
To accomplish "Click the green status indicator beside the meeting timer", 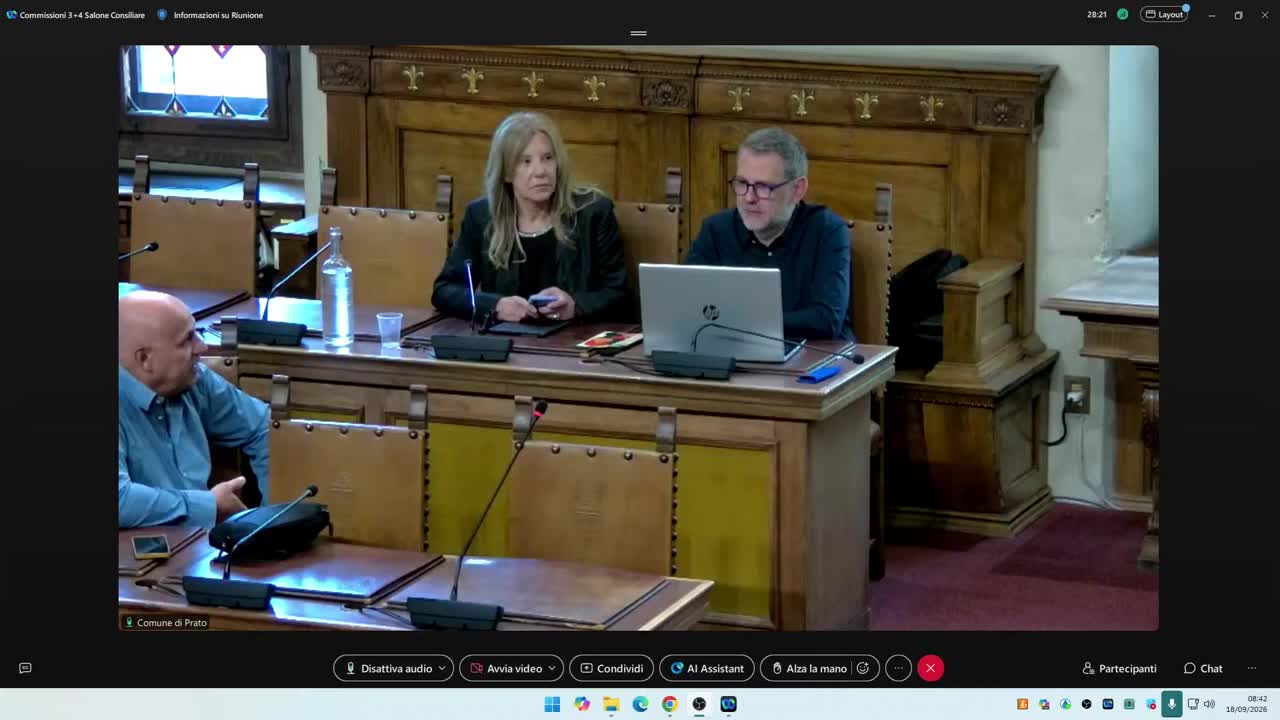I will tap(1122, 15).
